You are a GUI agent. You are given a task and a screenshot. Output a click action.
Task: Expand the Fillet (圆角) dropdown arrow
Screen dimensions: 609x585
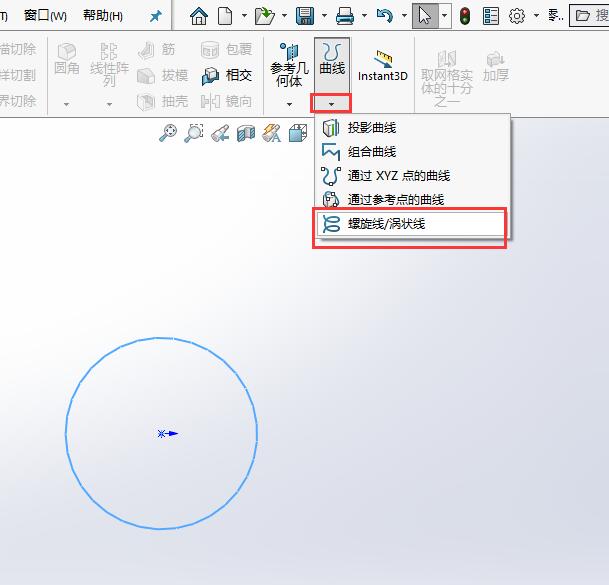[66, 104]
